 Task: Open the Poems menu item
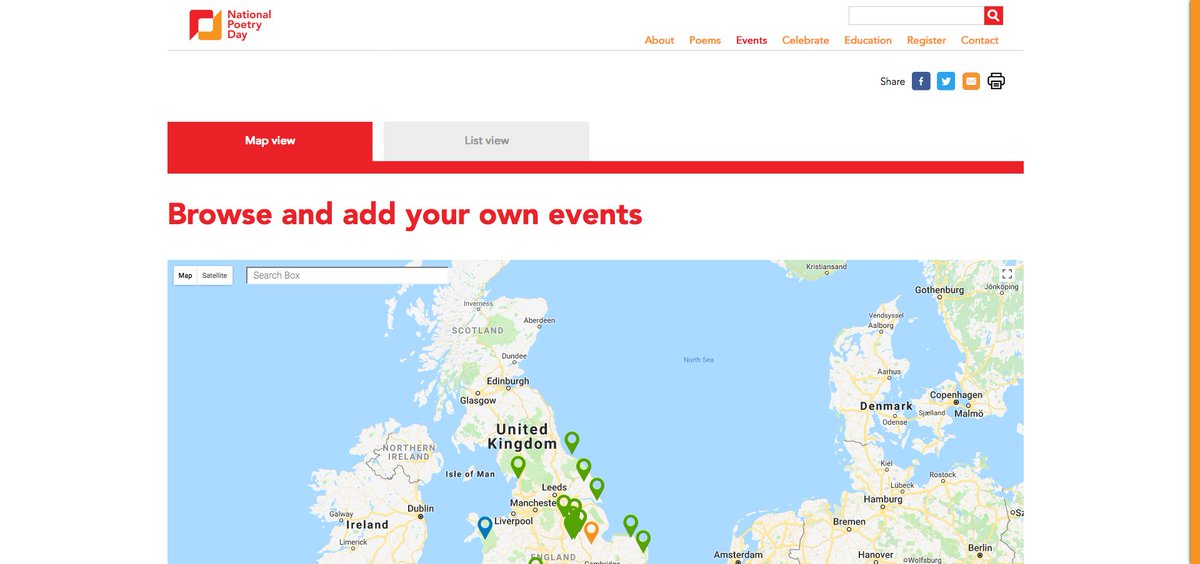coord(705,40)
